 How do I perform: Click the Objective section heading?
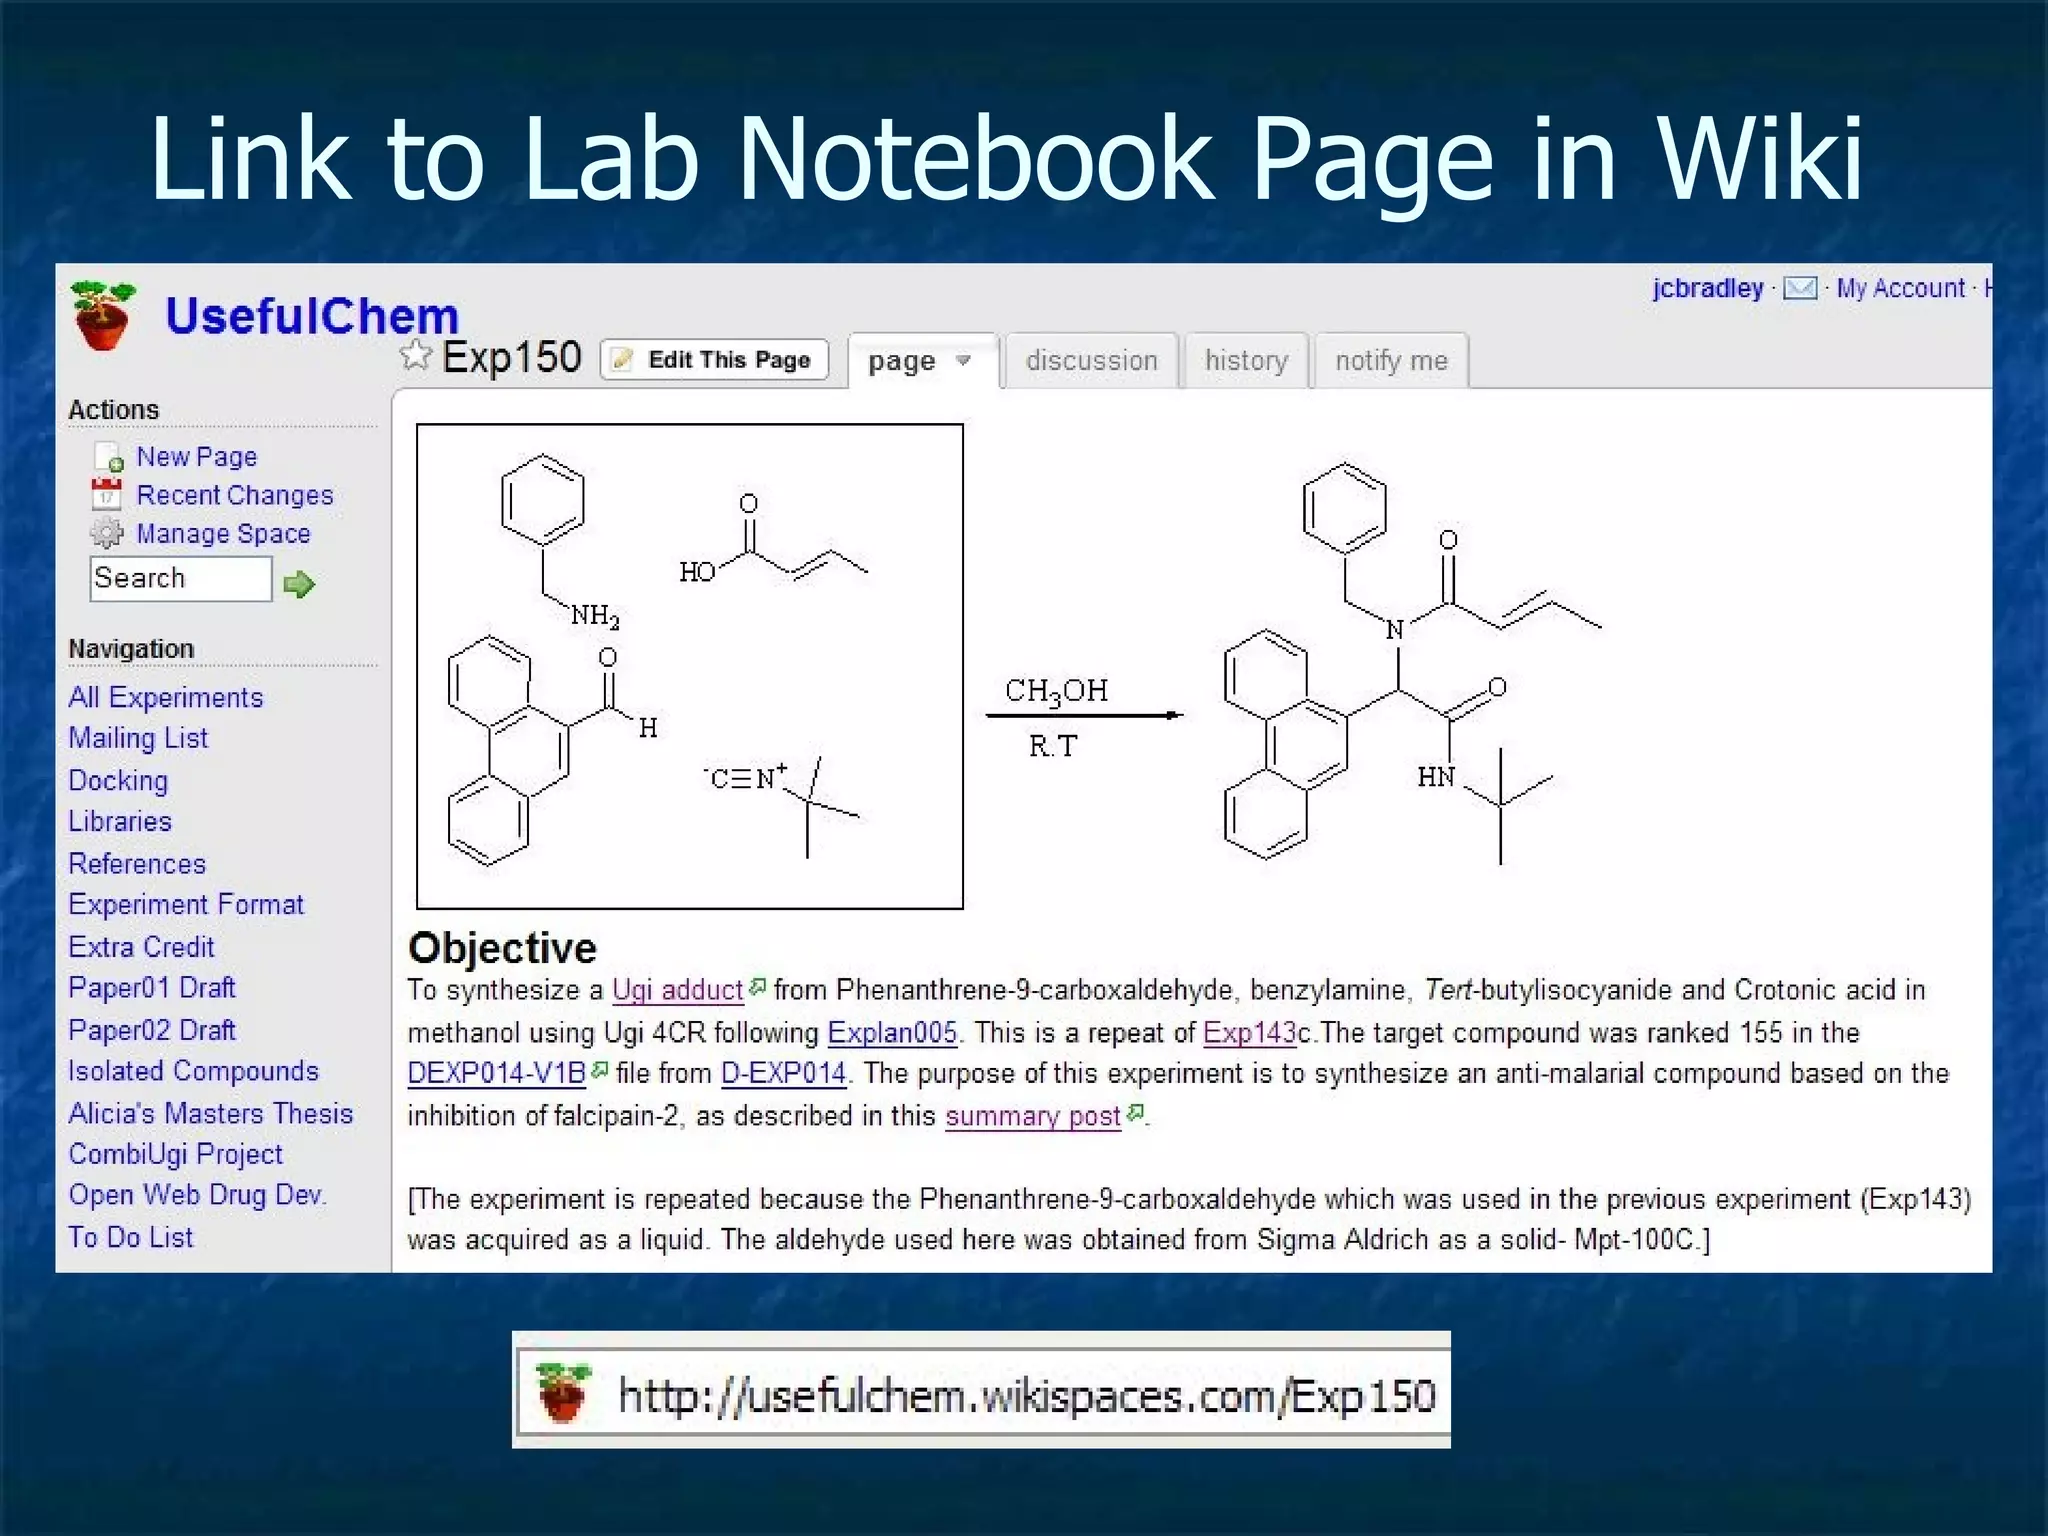coord(502,947)
